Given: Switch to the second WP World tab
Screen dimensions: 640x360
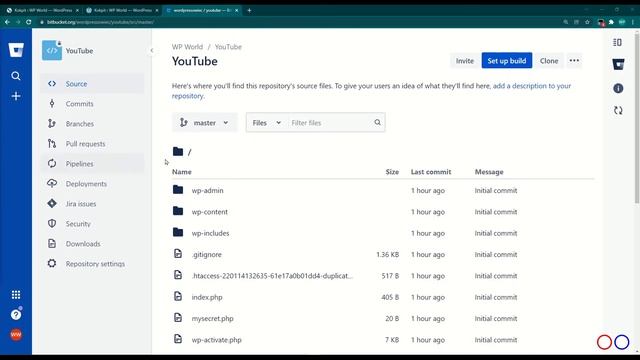Looking at the screenshot, I should [122, 10].
